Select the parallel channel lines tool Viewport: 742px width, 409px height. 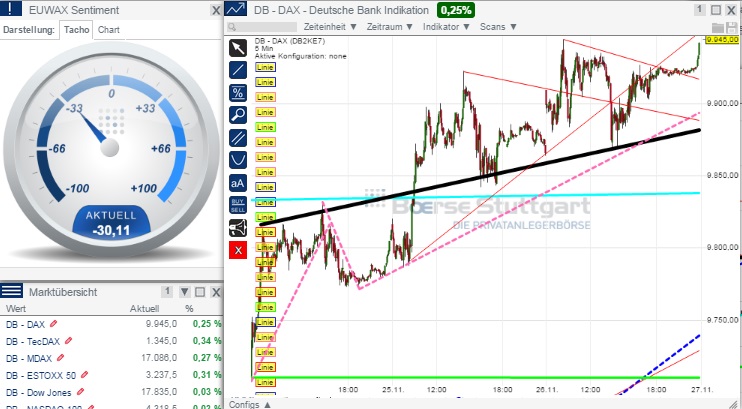238,138
